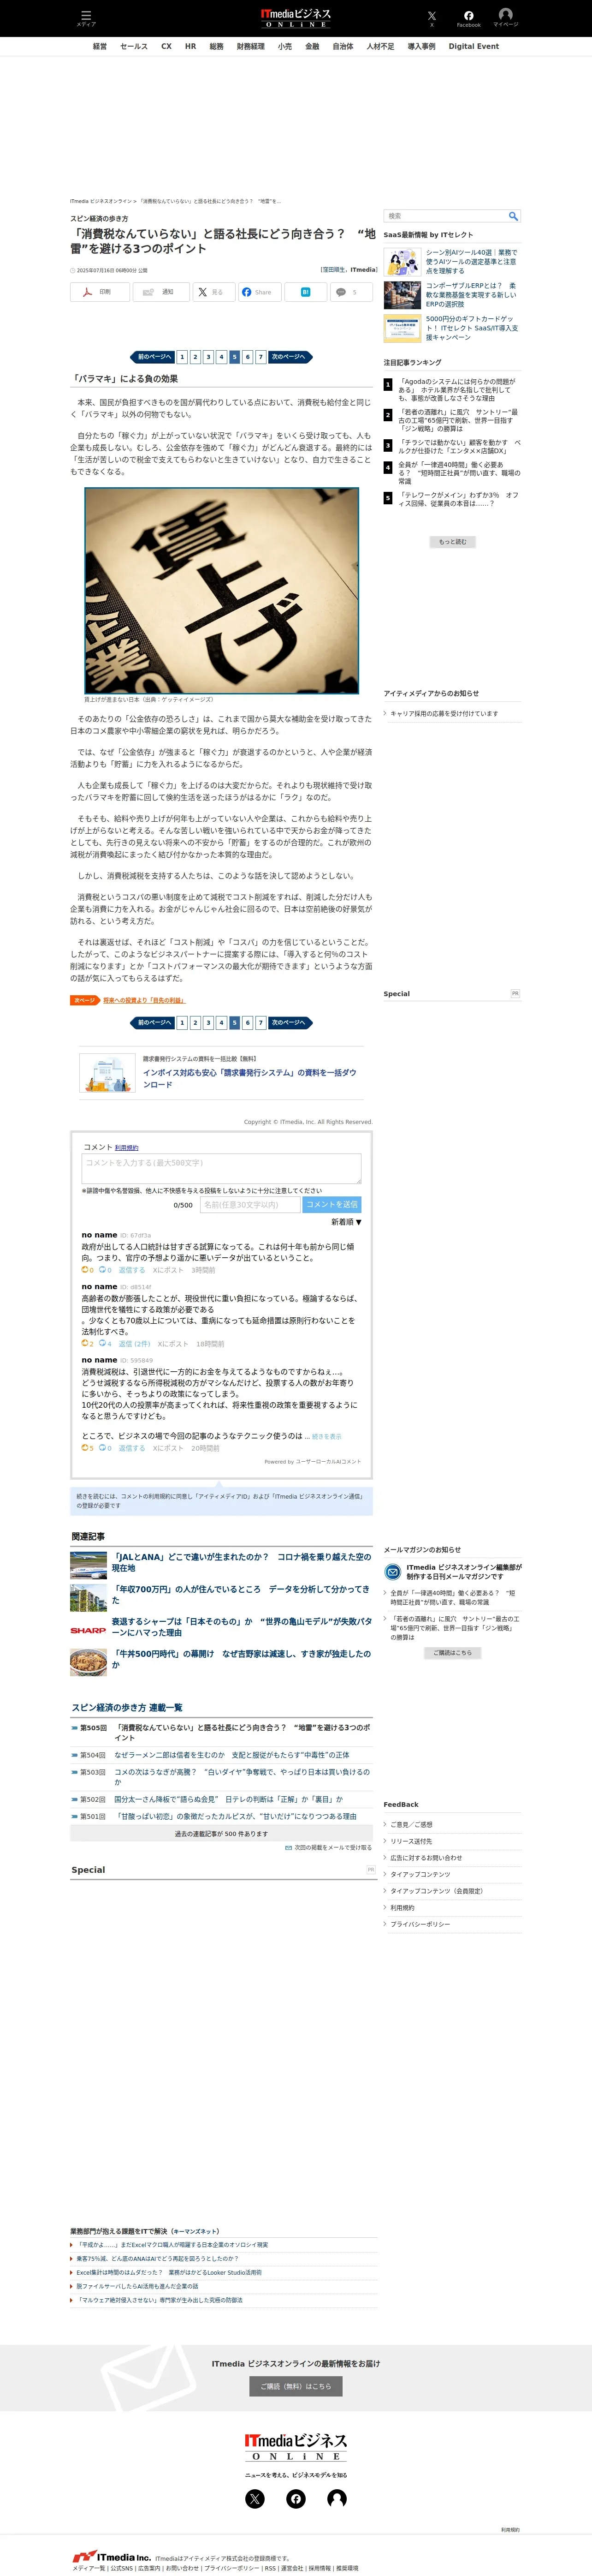Click bottom 前のページへ button
This screenshot has width=592, height=2576.
point(153,1022)
